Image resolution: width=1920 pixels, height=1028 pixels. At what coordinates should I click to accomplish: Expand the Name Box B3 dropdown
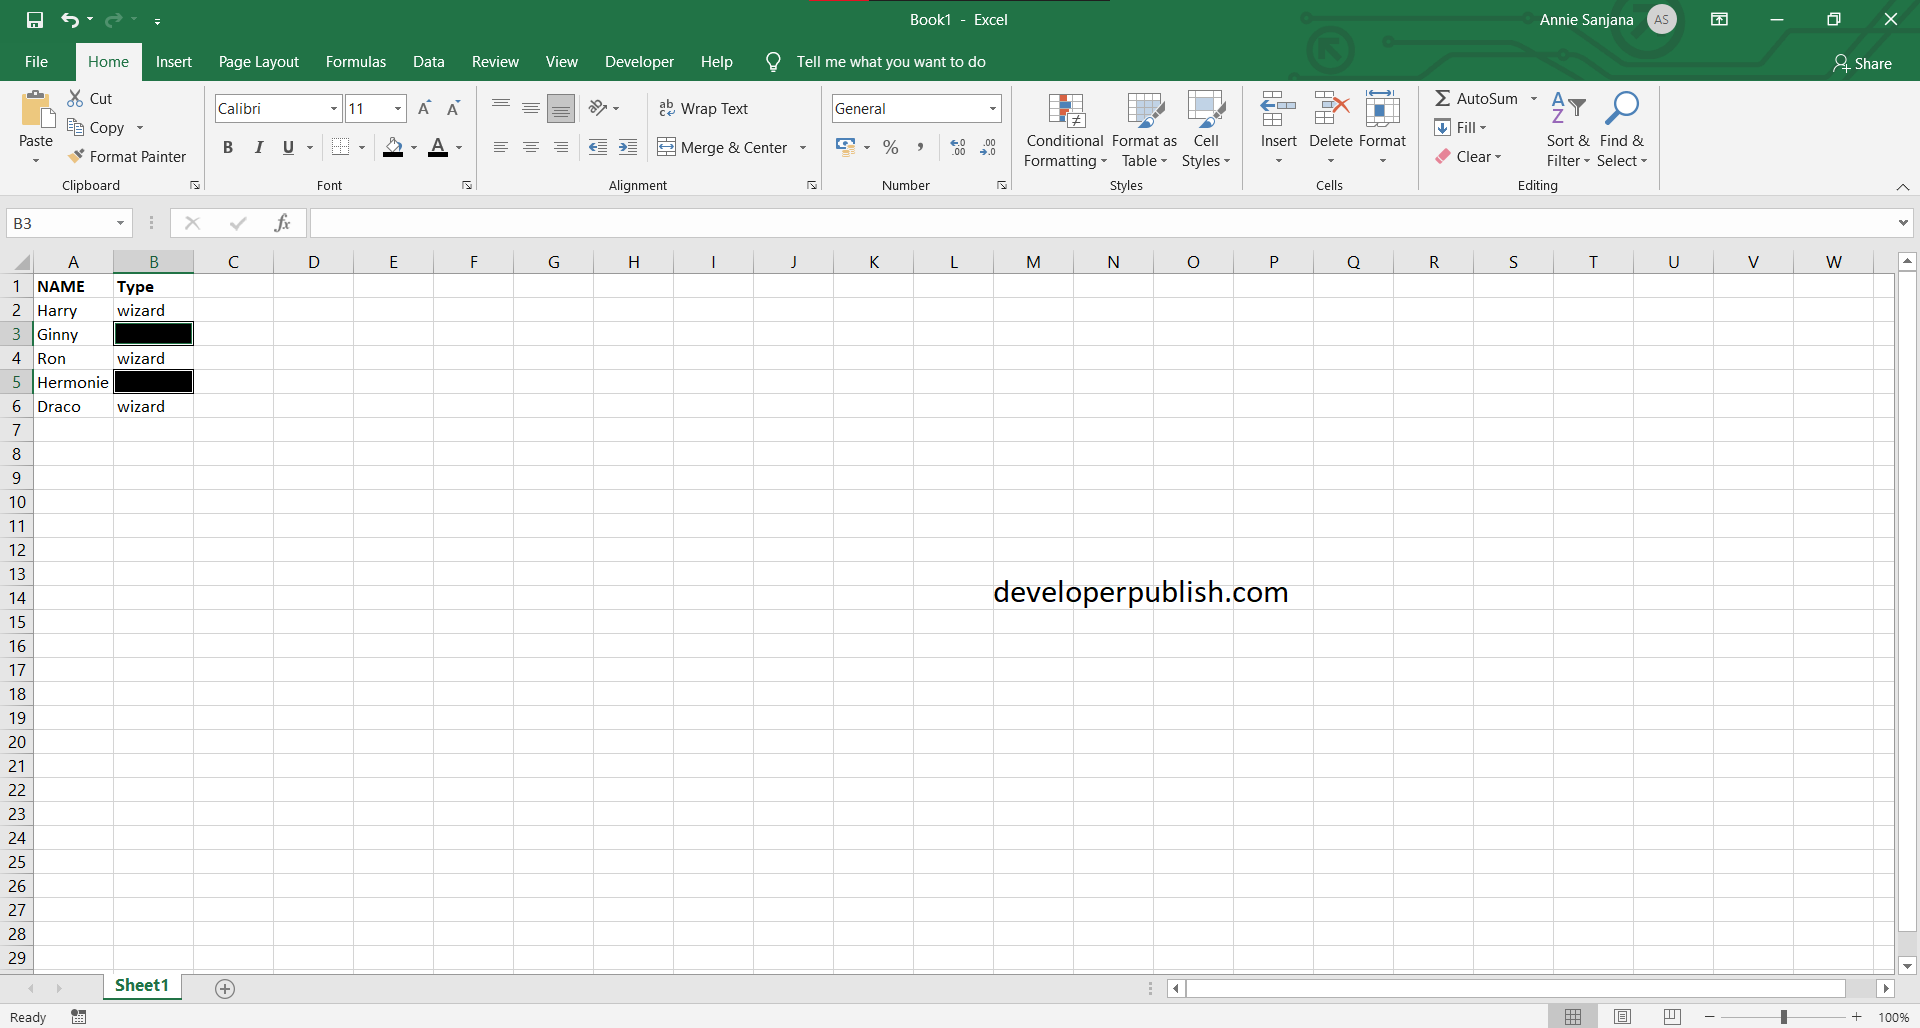coord(120,223)
